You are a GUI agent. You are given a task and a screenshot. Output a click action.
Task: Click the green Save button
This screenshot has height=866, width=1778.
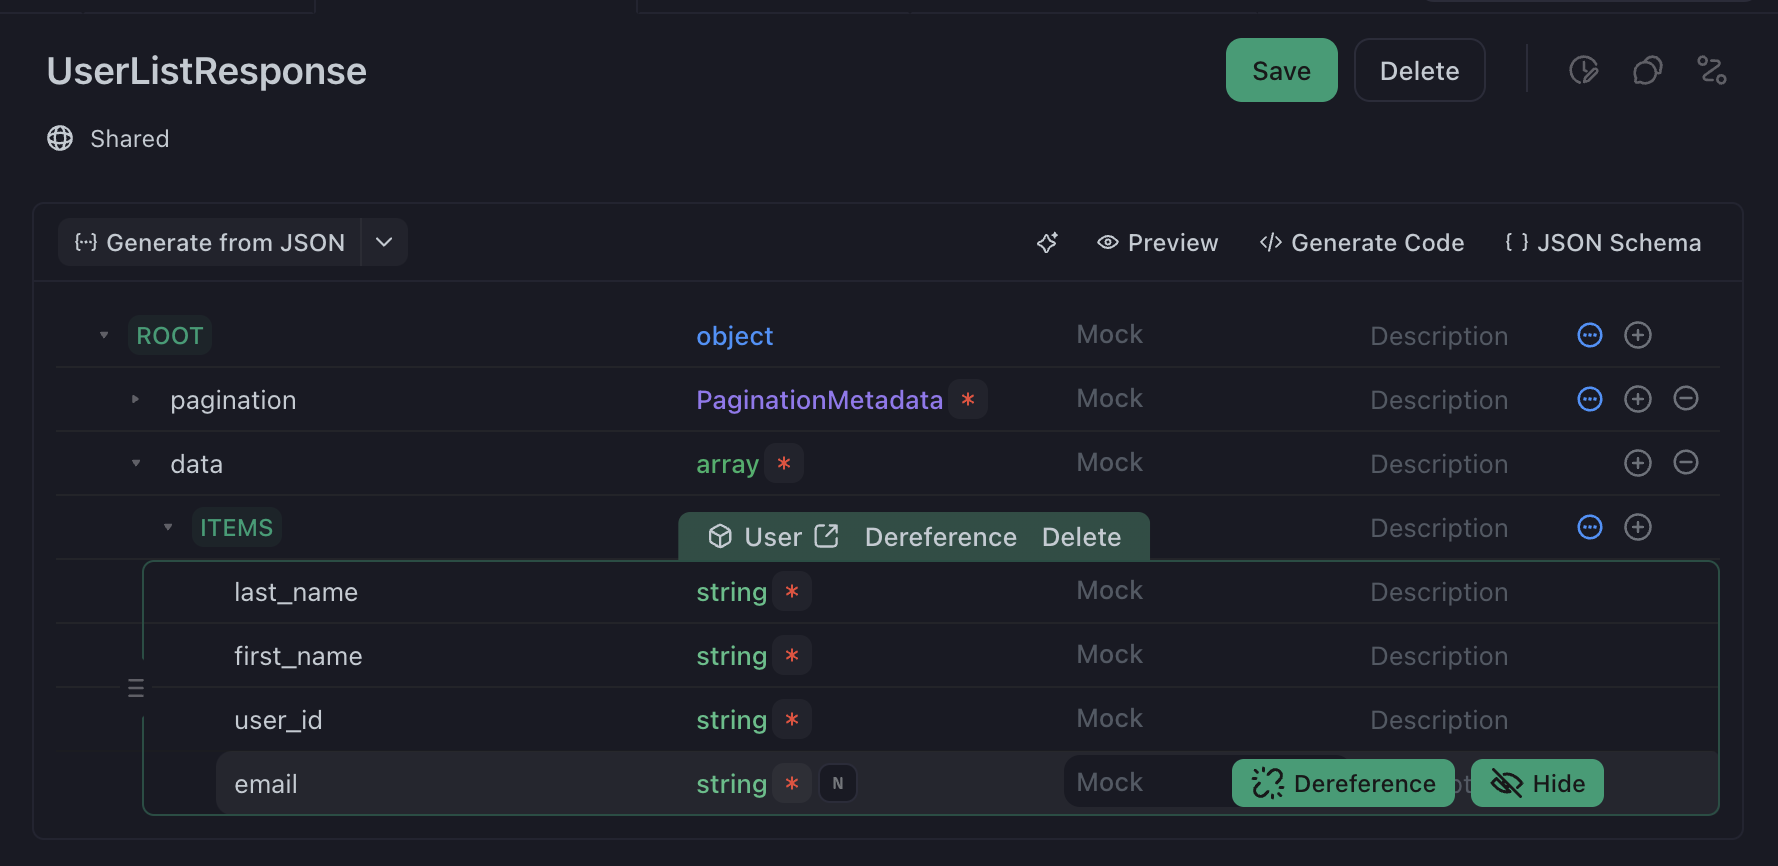pyautogui.click(x=1281, y=71)
